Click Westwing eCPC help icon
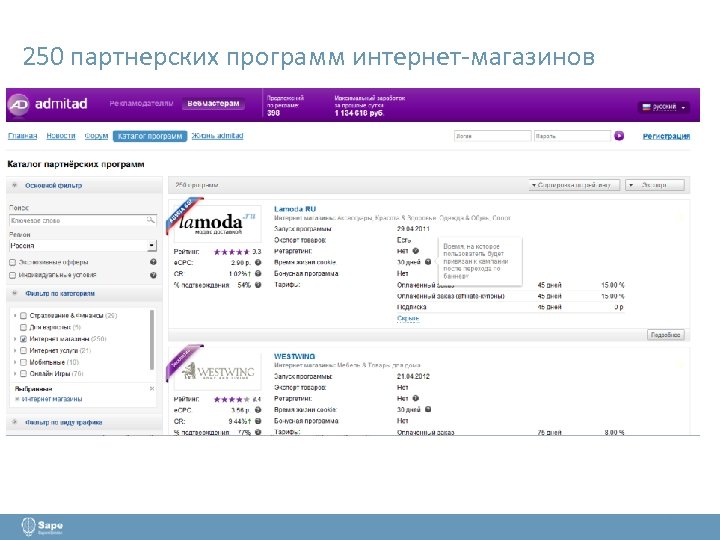The height and width of the screenshot is (540, 720). click(258, 410)
